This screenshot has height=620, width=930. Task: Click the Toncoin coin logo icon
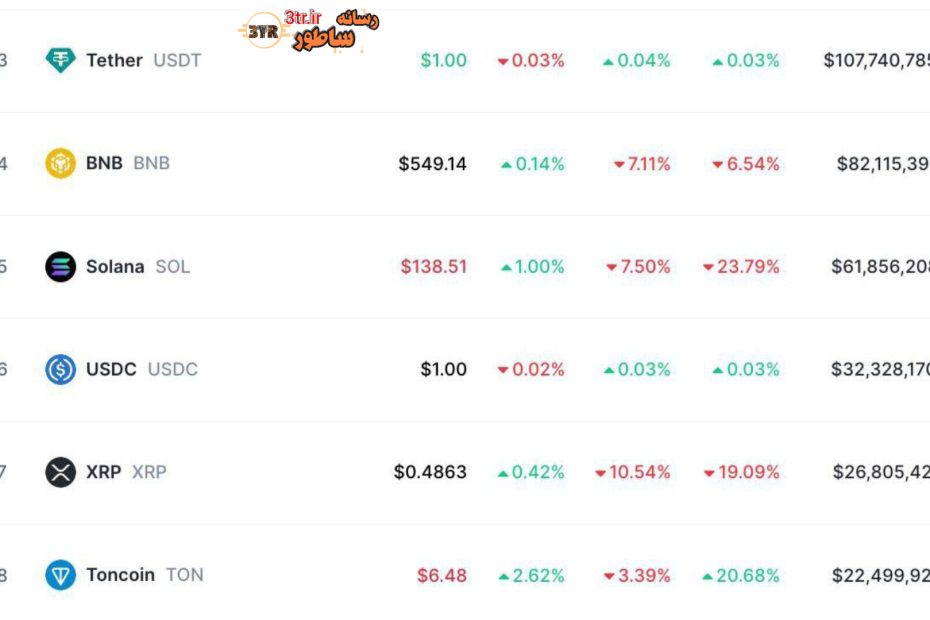[60, 575]
